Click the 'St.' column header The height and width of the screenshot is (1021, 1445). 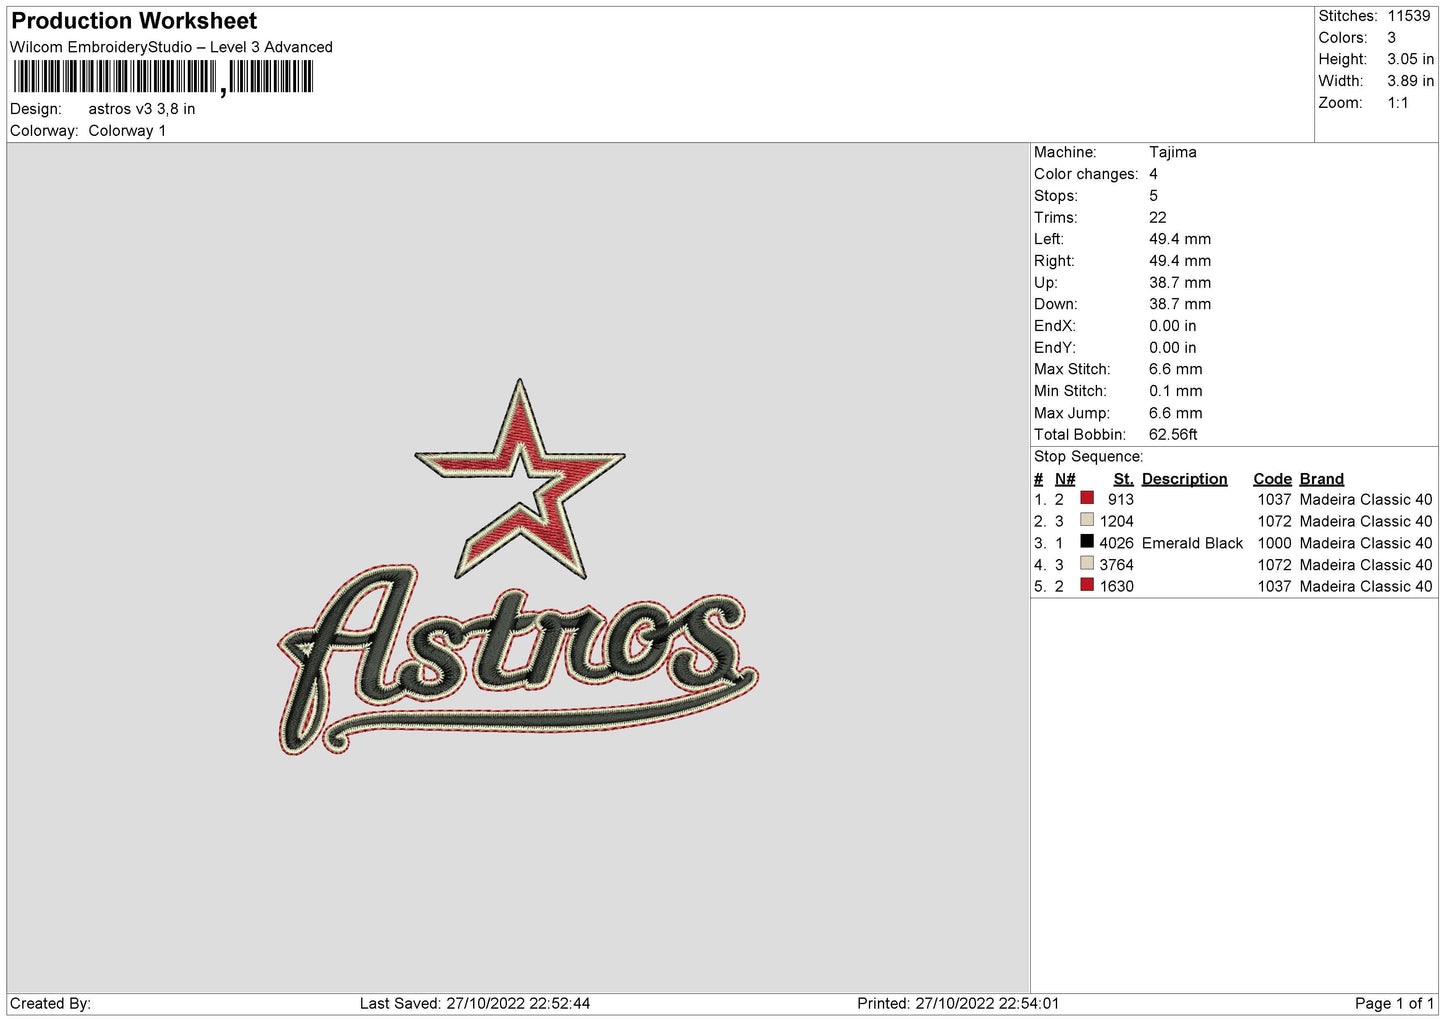1124,479
